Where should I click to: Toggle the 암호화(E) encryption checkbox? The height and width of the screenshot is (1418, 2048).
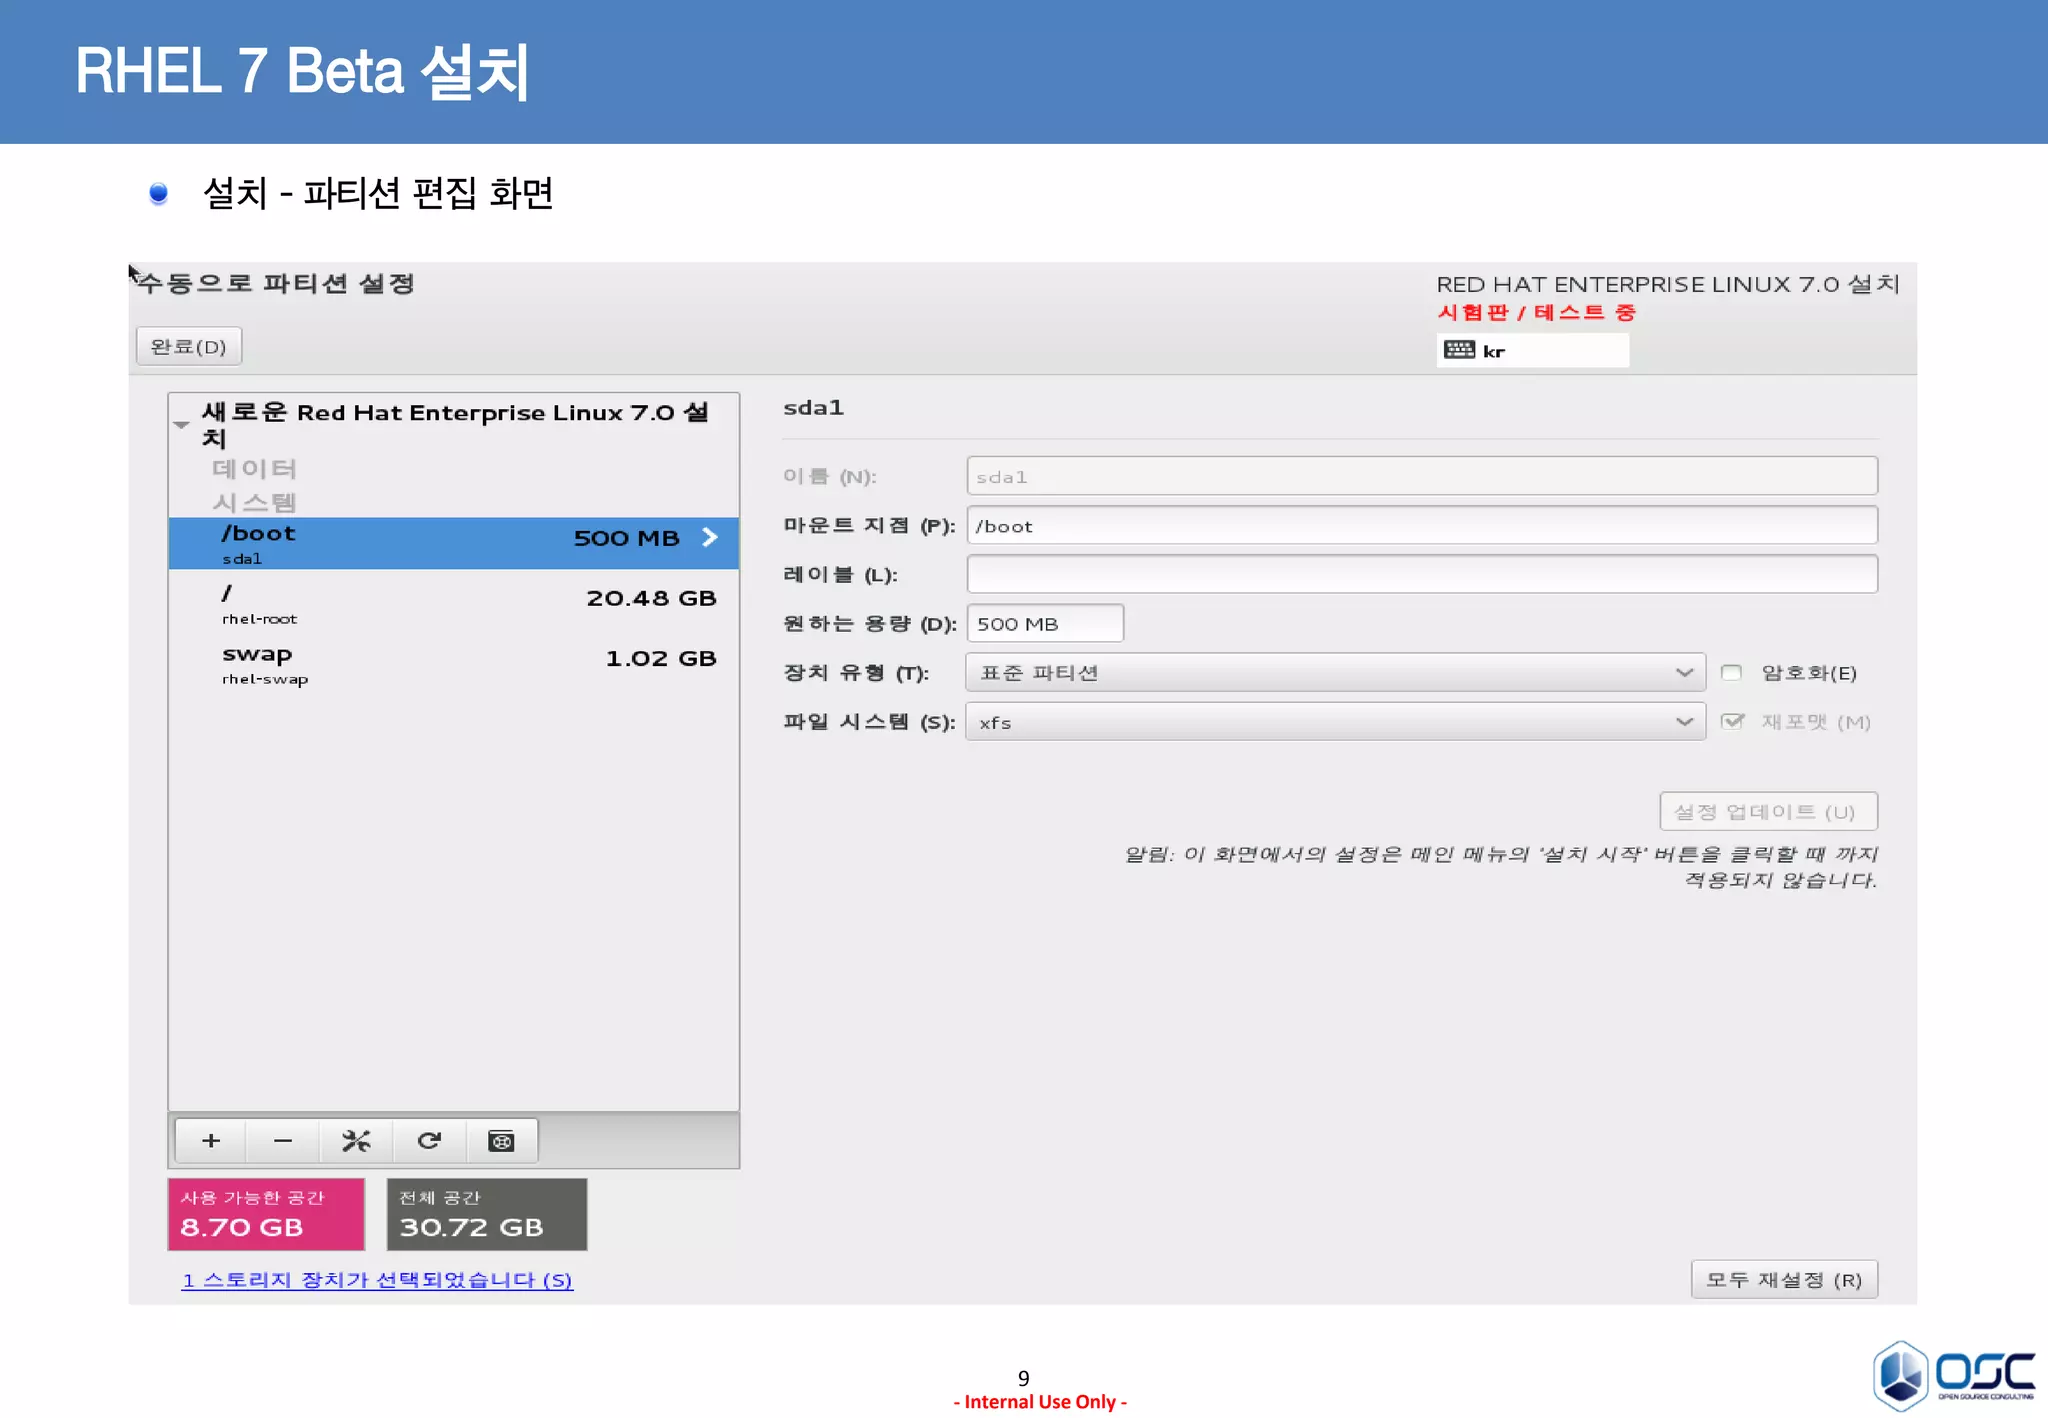(x=1731, y=673)
